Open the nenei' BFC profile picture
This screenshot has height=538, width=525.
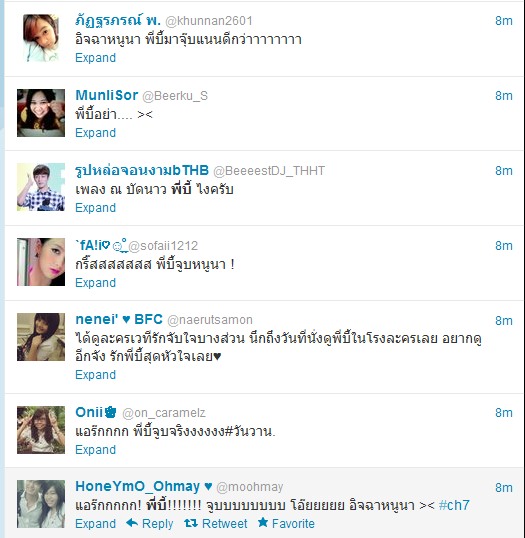(41, 337)
